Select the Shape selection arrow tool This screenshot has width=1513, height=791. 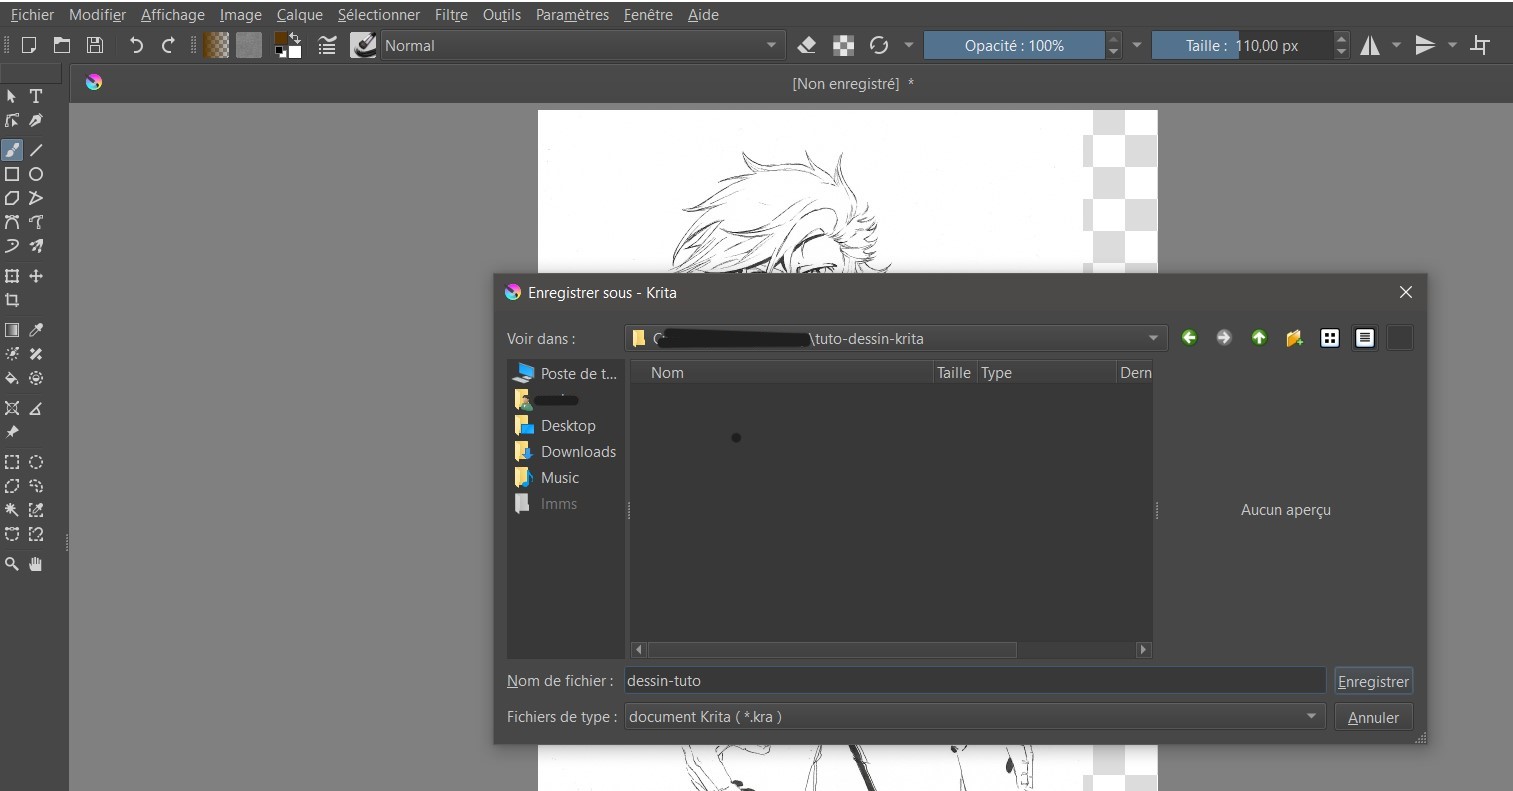click(x=12, y=96)
